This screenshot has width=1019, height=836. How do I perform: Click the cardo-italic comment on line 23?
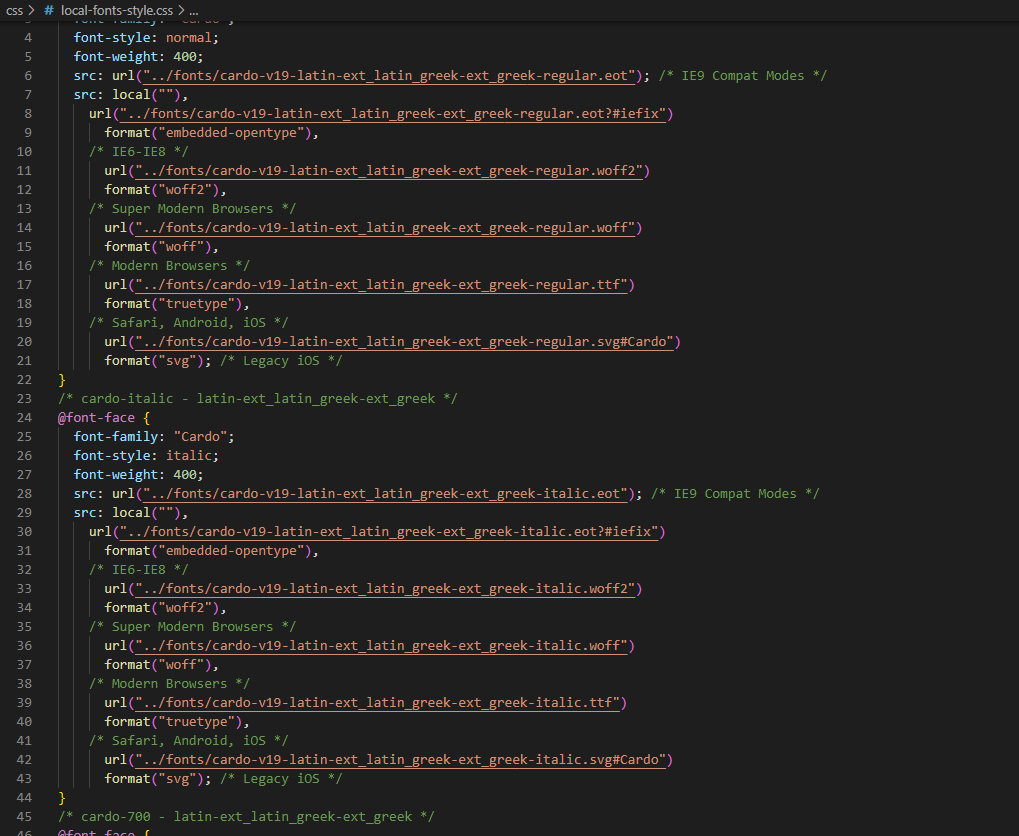(257, 399)
